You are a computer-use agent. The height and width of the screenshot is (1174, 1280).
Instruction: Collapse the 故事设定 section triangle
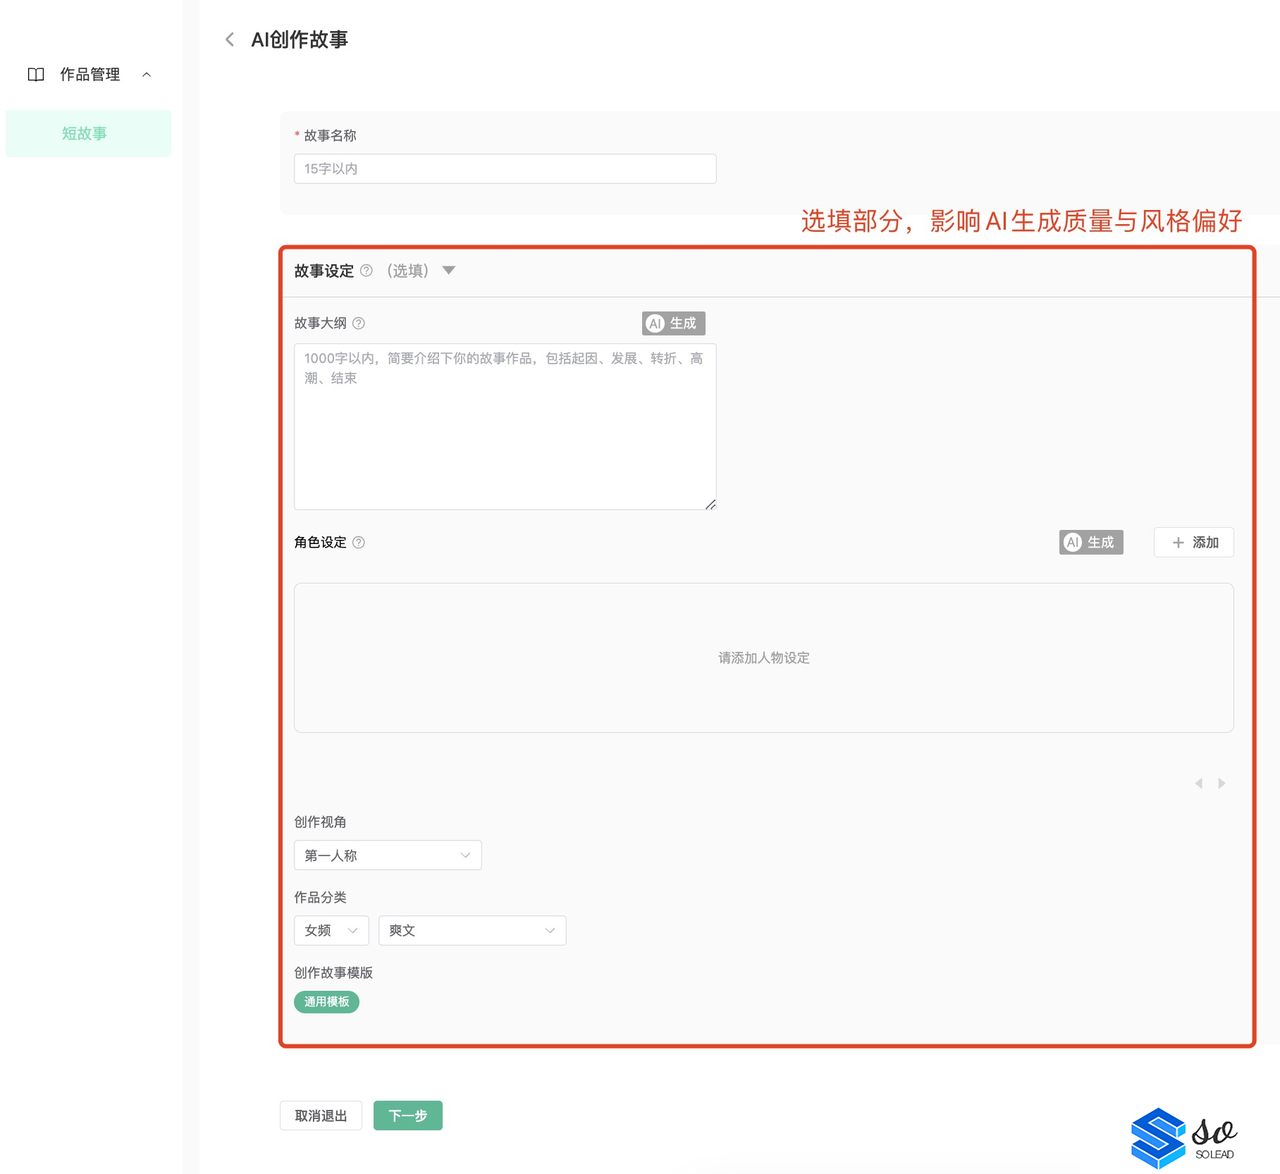click(449, 270)
